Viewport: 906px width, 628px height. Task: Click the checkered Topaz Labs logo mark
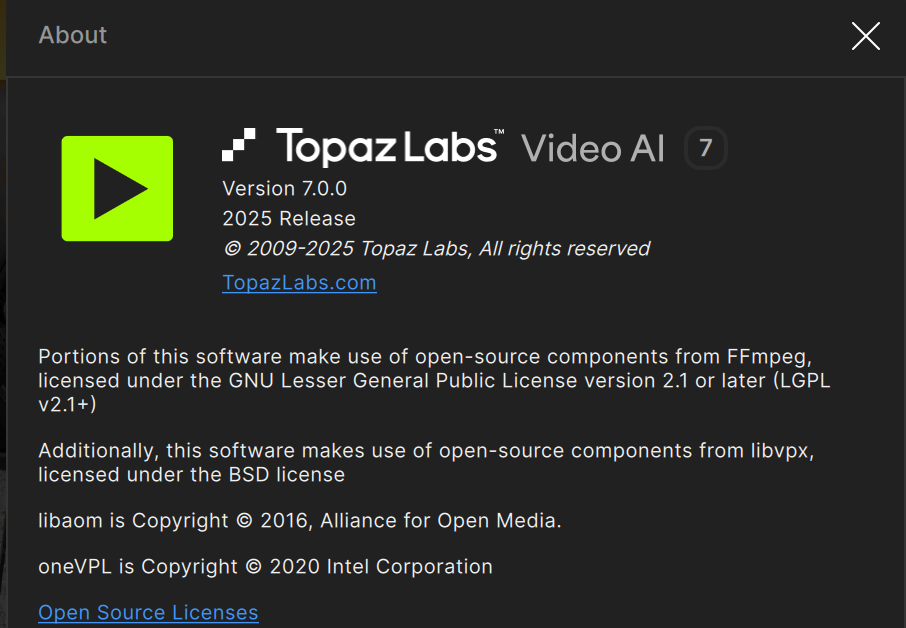(x=239, y=144)
